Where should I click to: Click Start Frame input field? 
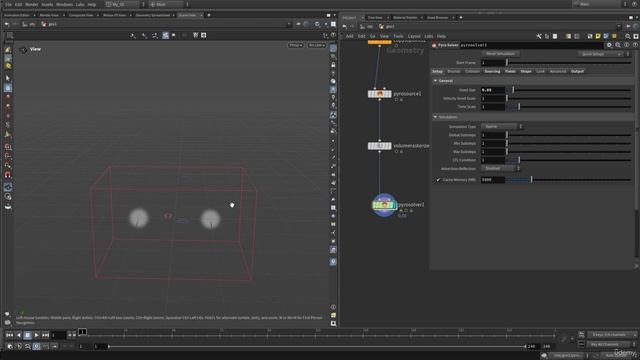[493, 63]
